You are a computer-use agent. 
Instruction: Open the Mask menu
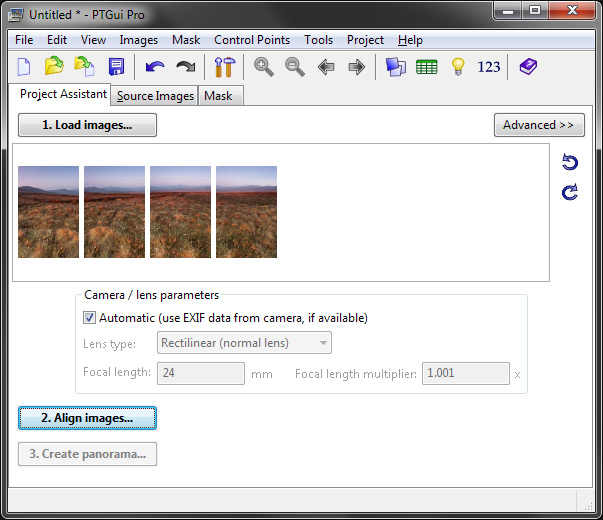pyautogui.click(x=186, y=40)
